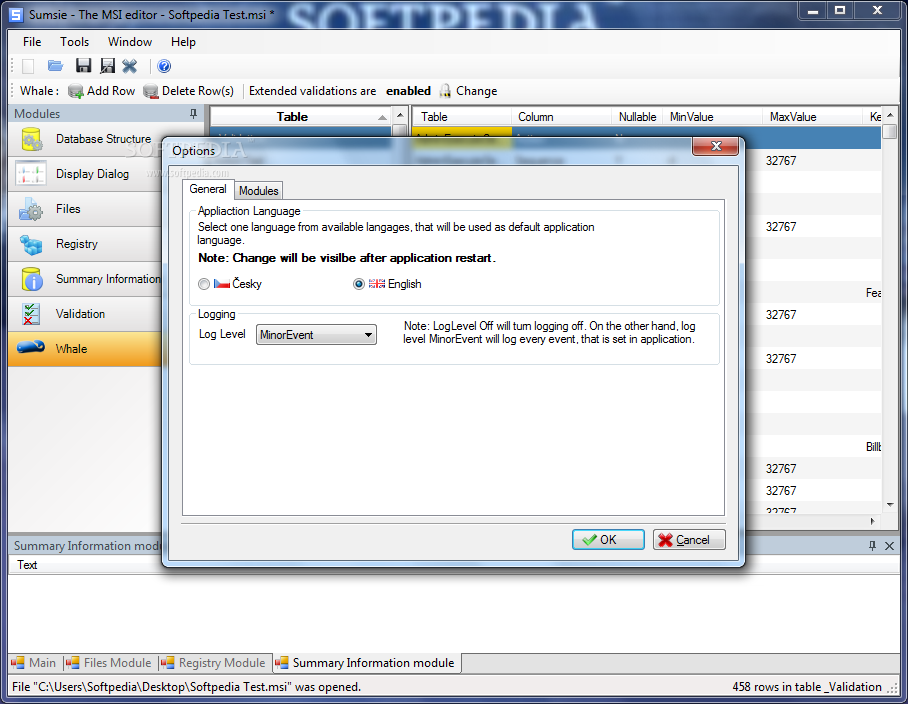The width and height of the screenshot is (908, 704).
Task: Open the Tools menu
Action: (x=74, y=42)
